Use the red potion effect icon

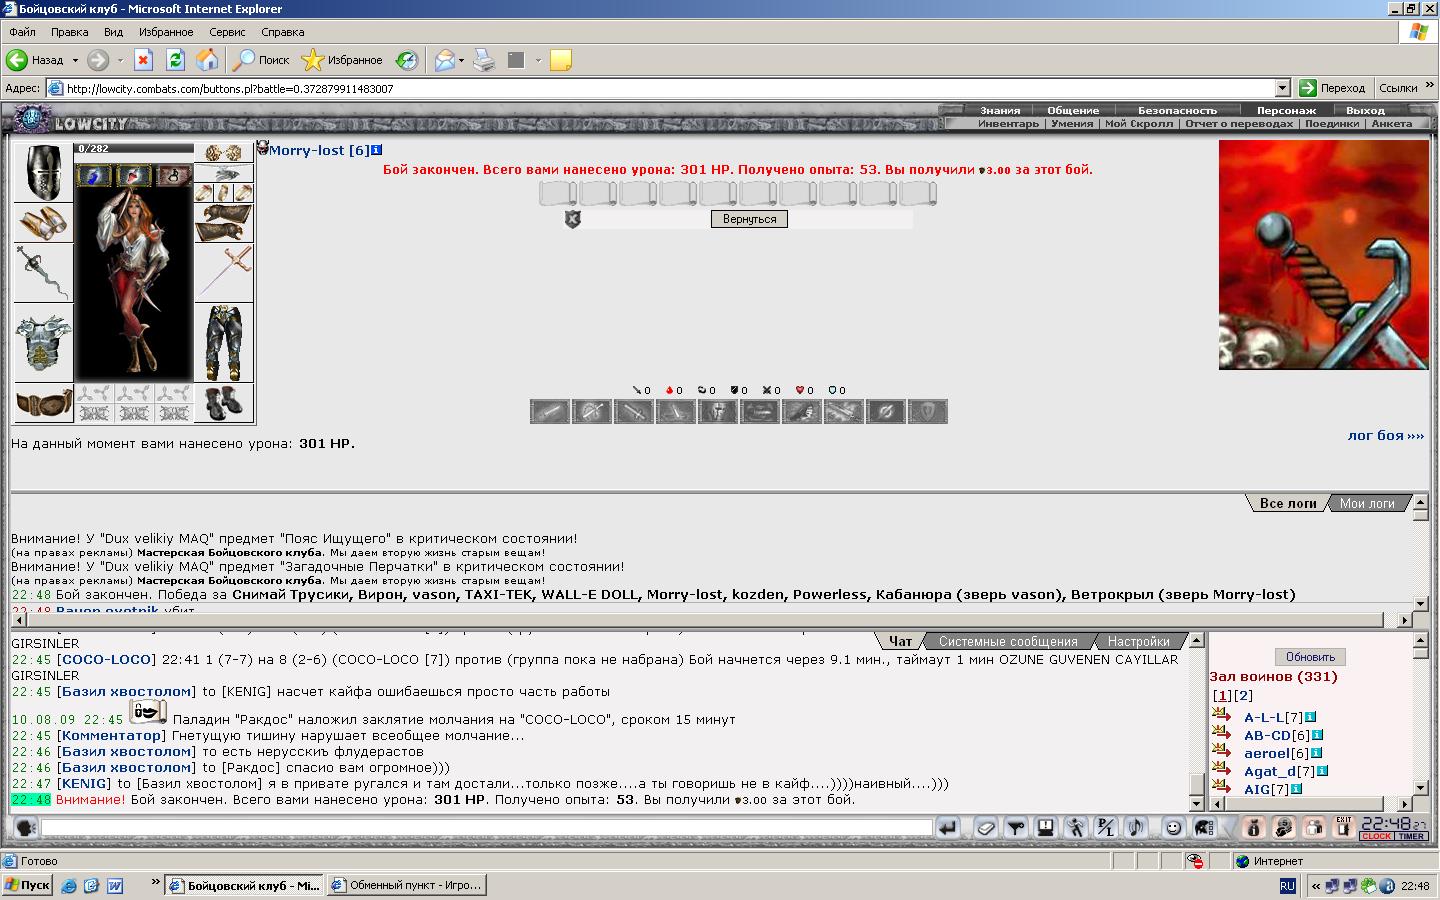134,176
